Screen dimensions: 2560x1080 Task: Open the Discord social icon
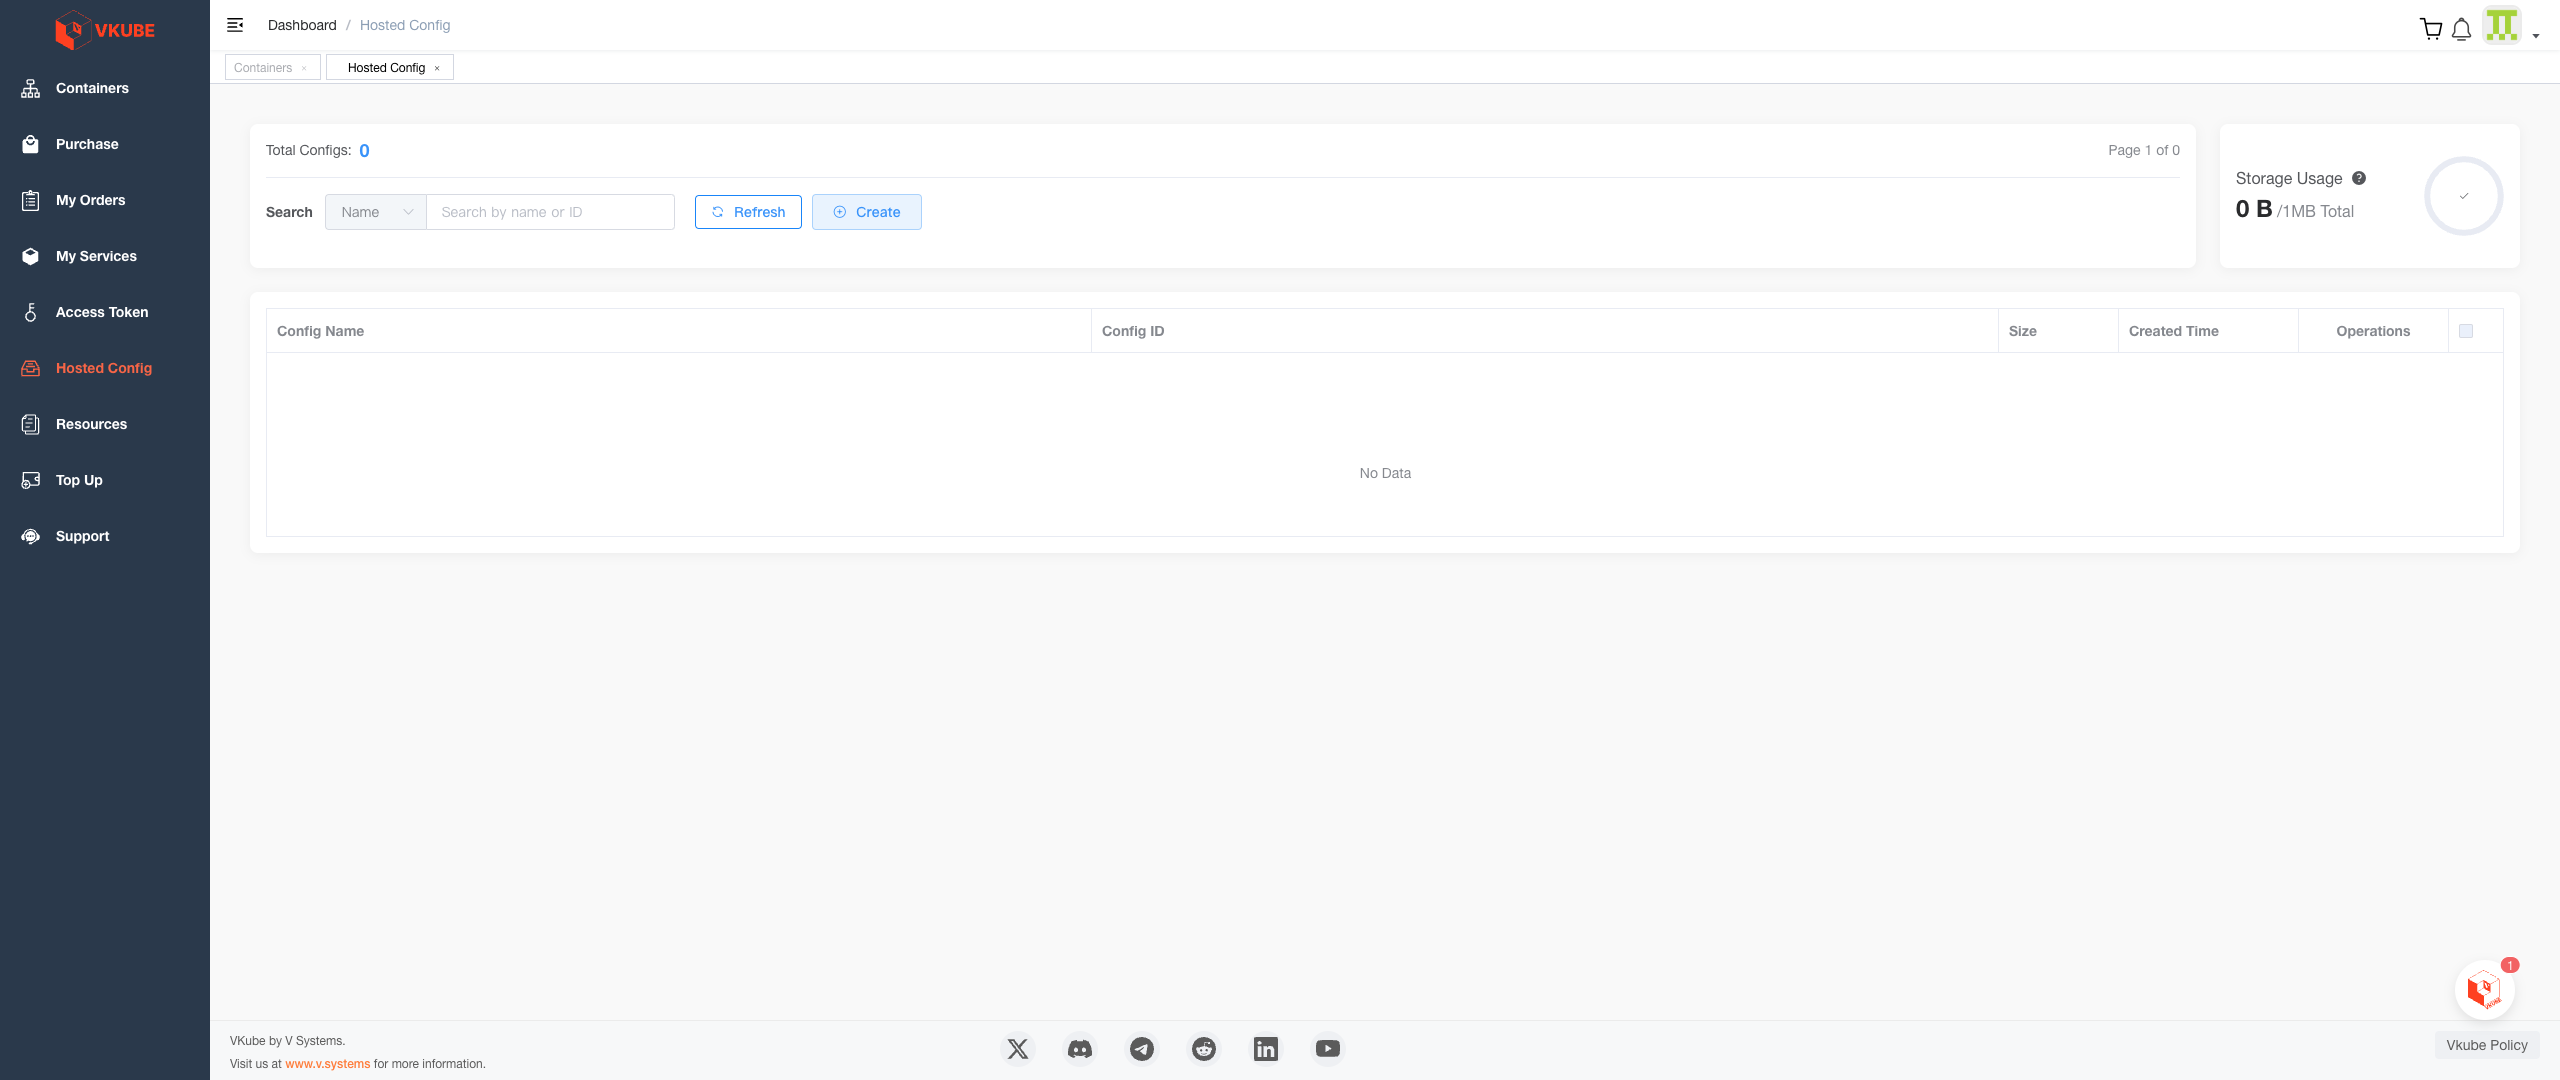1080,1049
